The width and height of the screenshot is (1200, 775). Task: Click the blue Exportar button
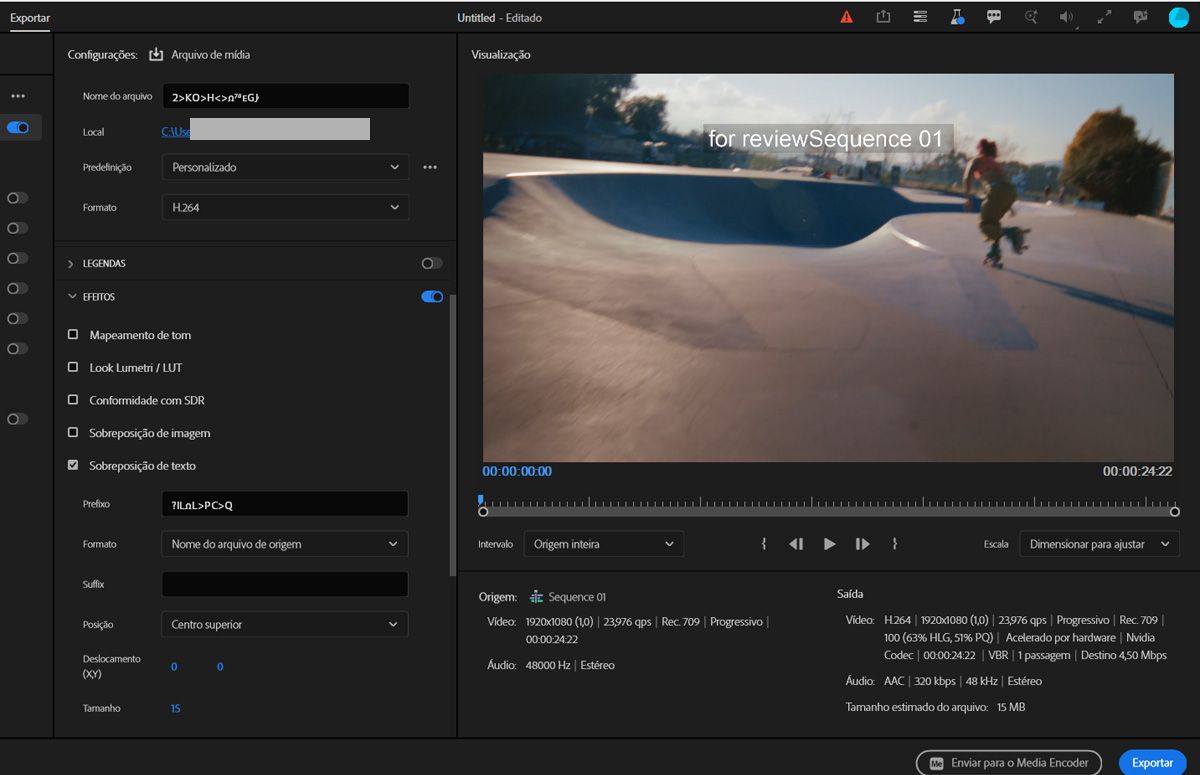tap(1152, 762)
